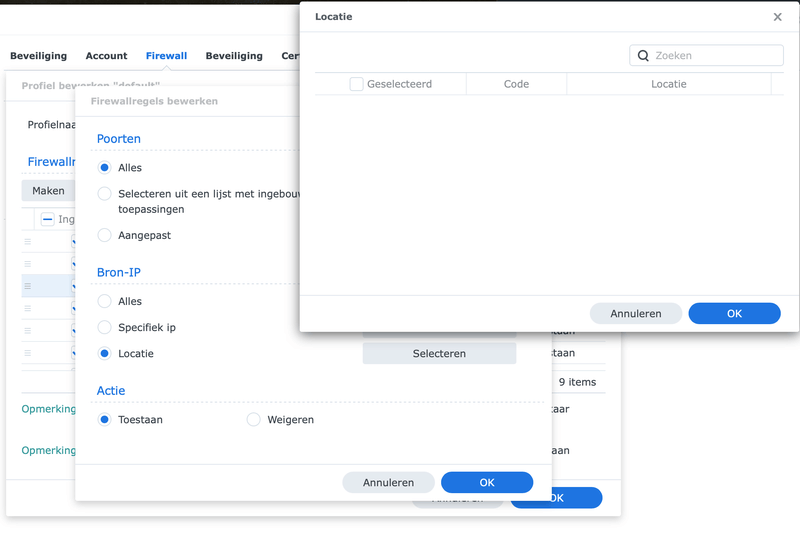Toggle the minus checkbox in the rules table header

point(47,219)
